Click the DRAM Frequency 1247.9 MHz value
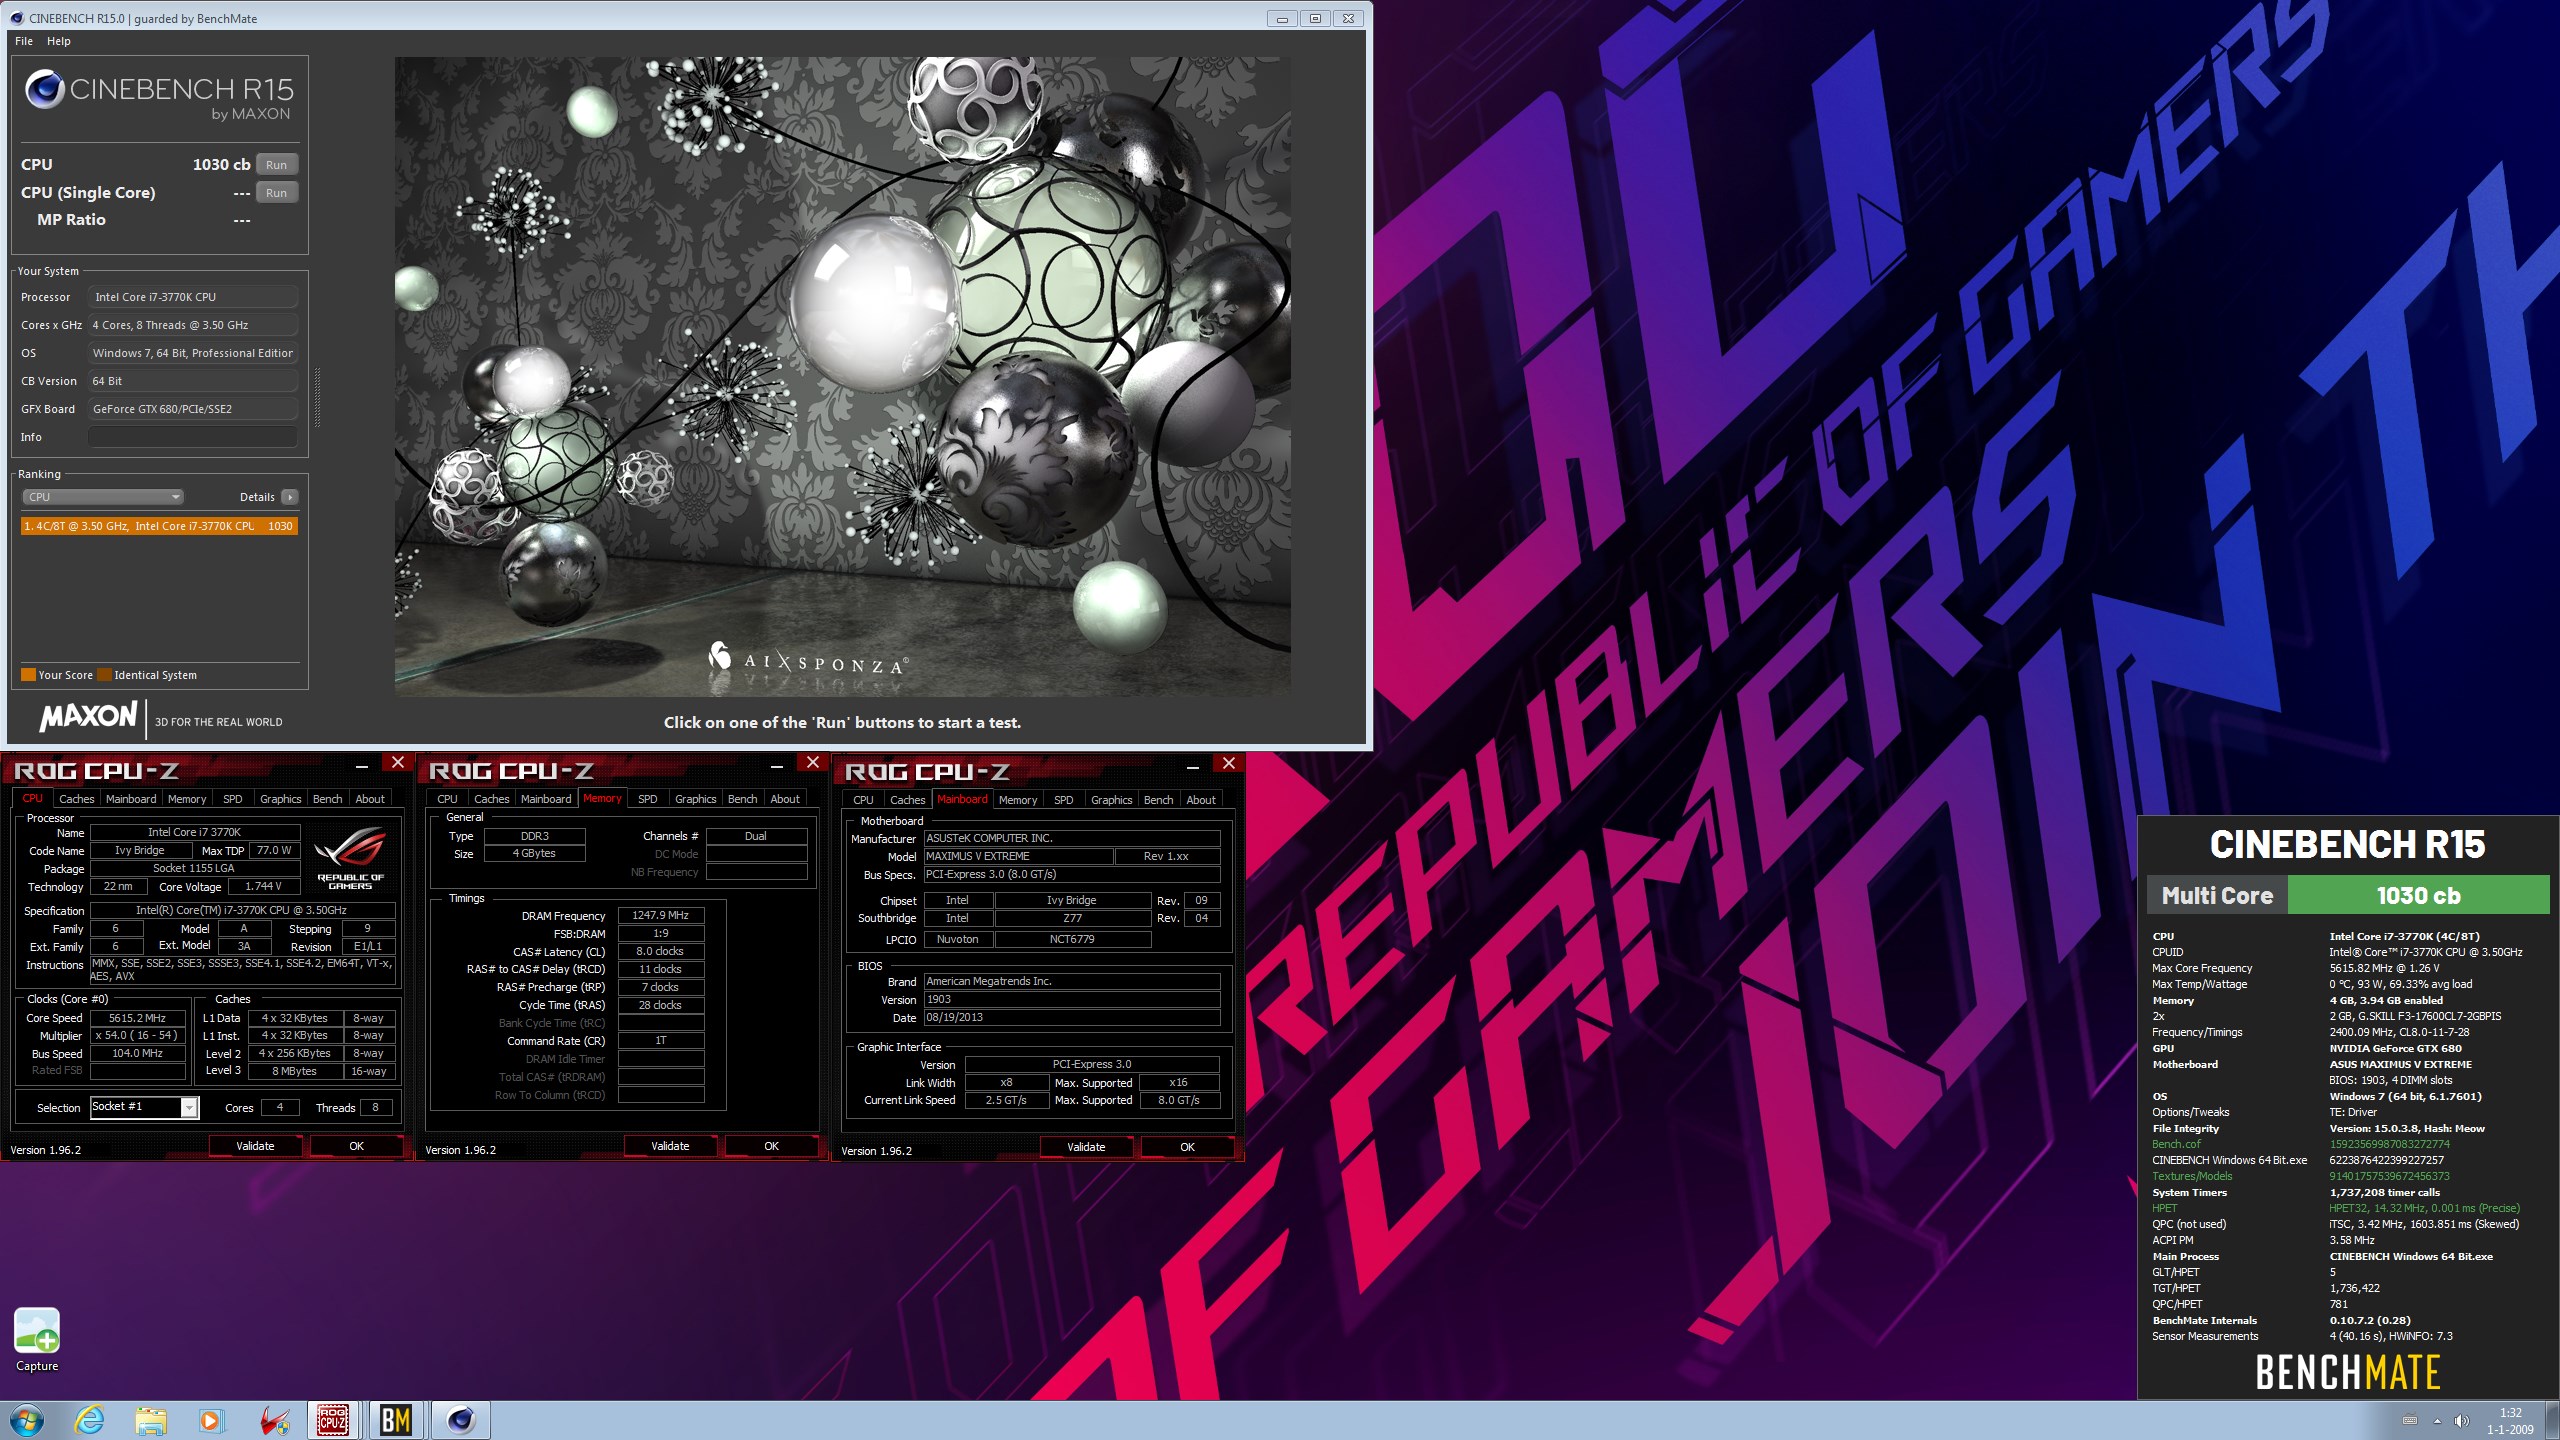Screen dimensions: 2560x1440 tap(661, 915)
